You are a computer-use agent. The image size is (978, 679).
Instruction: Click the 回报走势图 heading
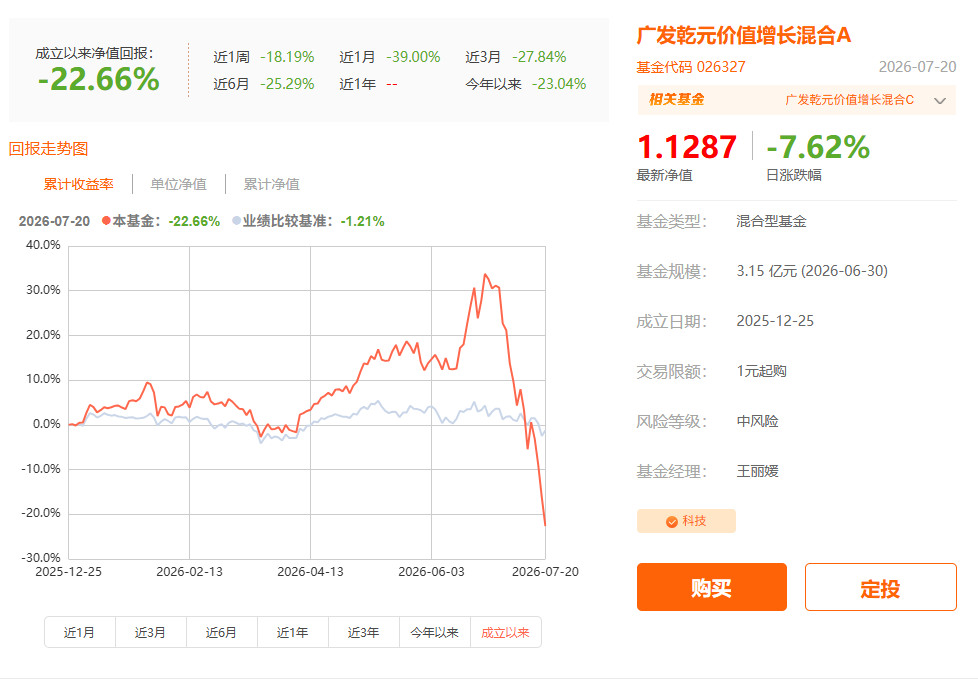click(48, 148)
